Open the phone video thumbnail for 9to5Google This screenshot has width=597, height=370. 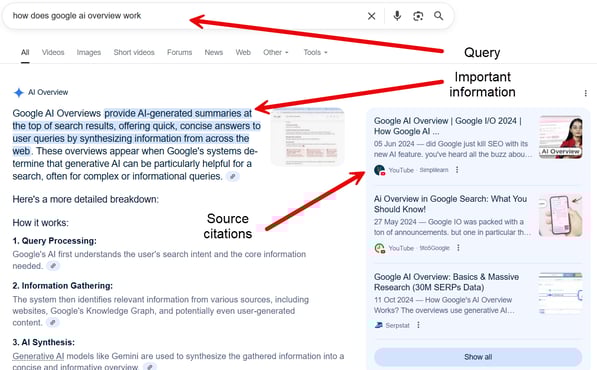pyautogui.click(x=560, y=215)
